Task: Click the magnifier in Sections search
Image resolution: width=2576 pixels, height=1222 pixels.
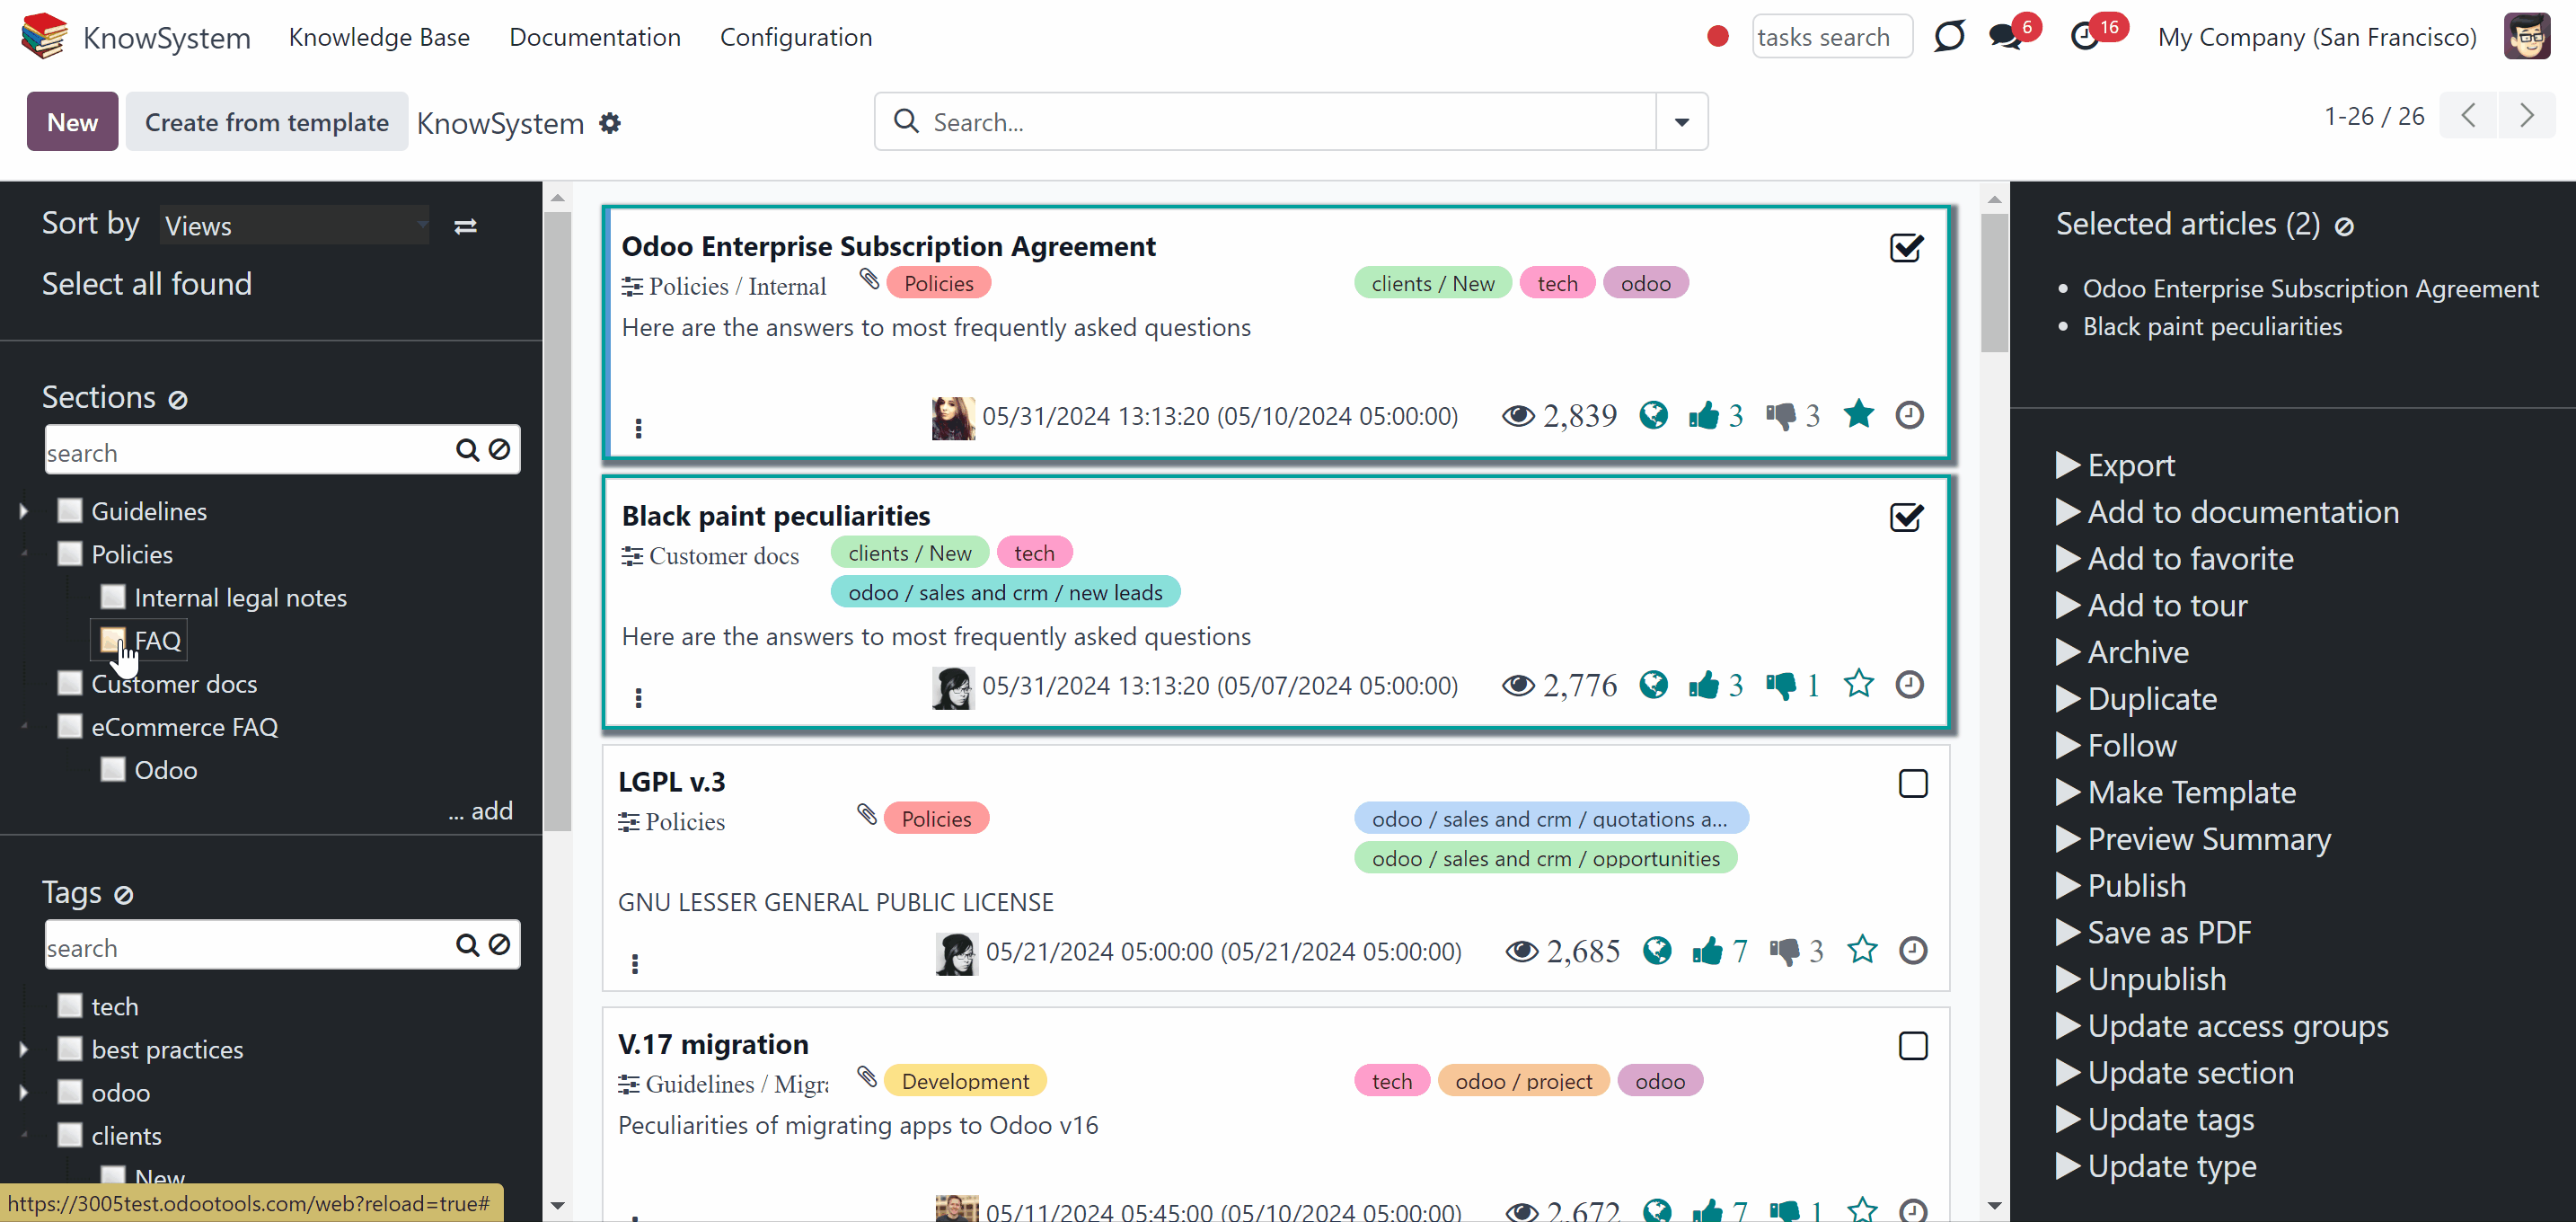Action: pos(467,450)
